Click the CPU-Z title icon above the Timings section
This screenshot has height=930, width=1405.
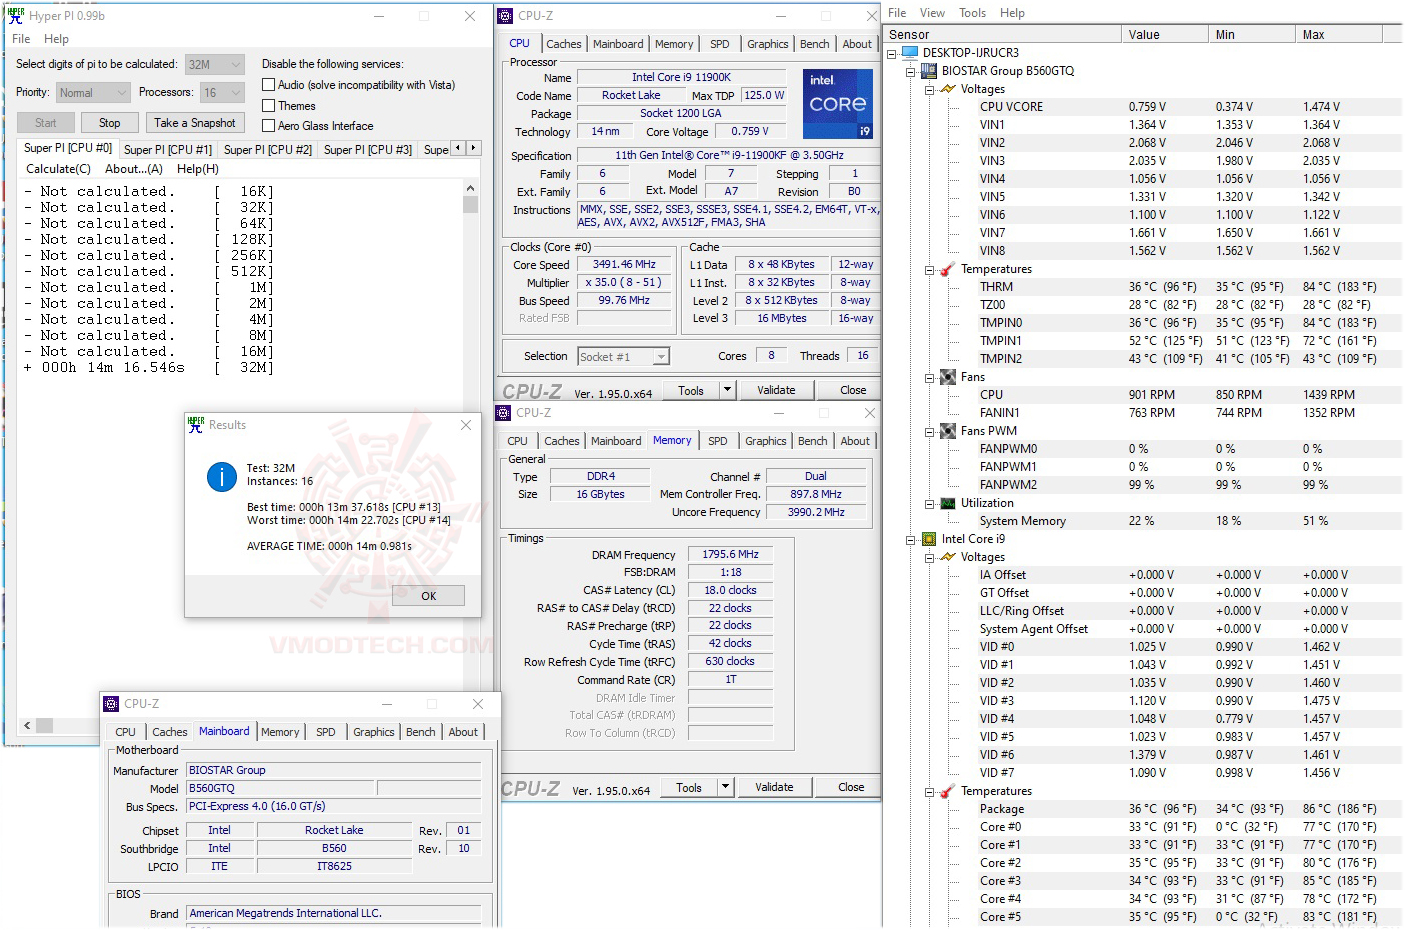[x=503, y=413]
